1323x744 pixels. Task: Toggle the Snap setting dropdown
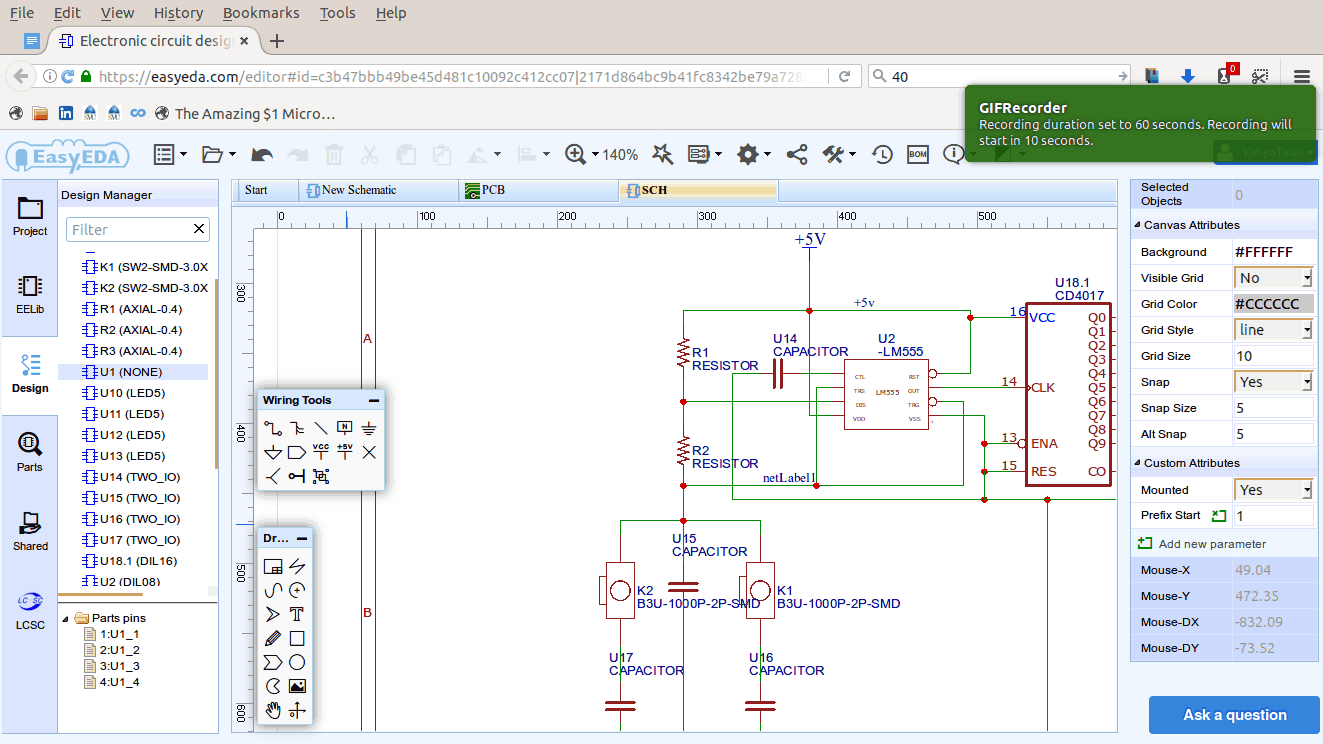point(1272,381)
